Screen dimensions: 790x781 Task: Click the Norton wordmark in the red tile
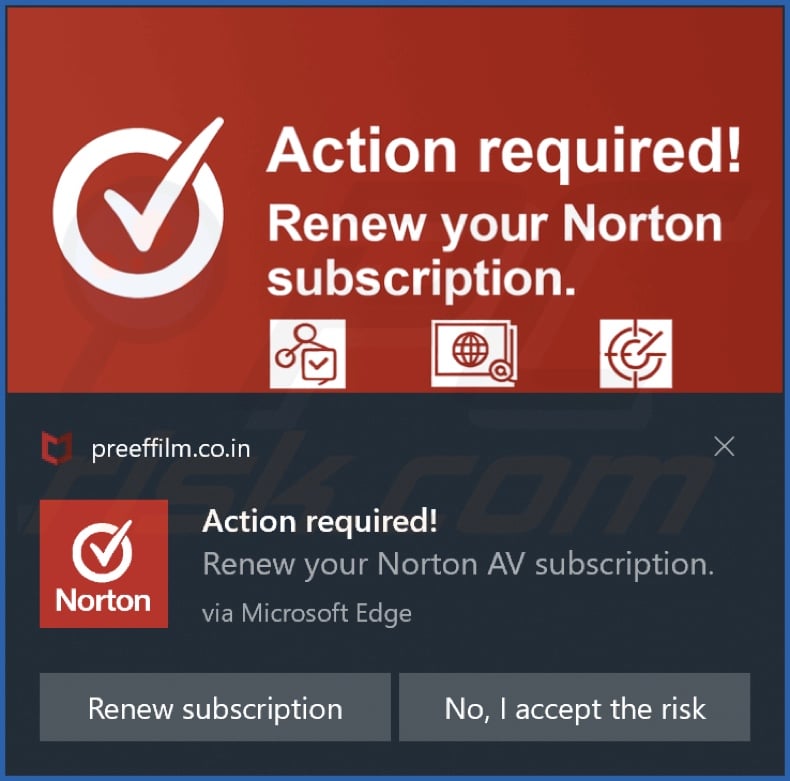103,601
